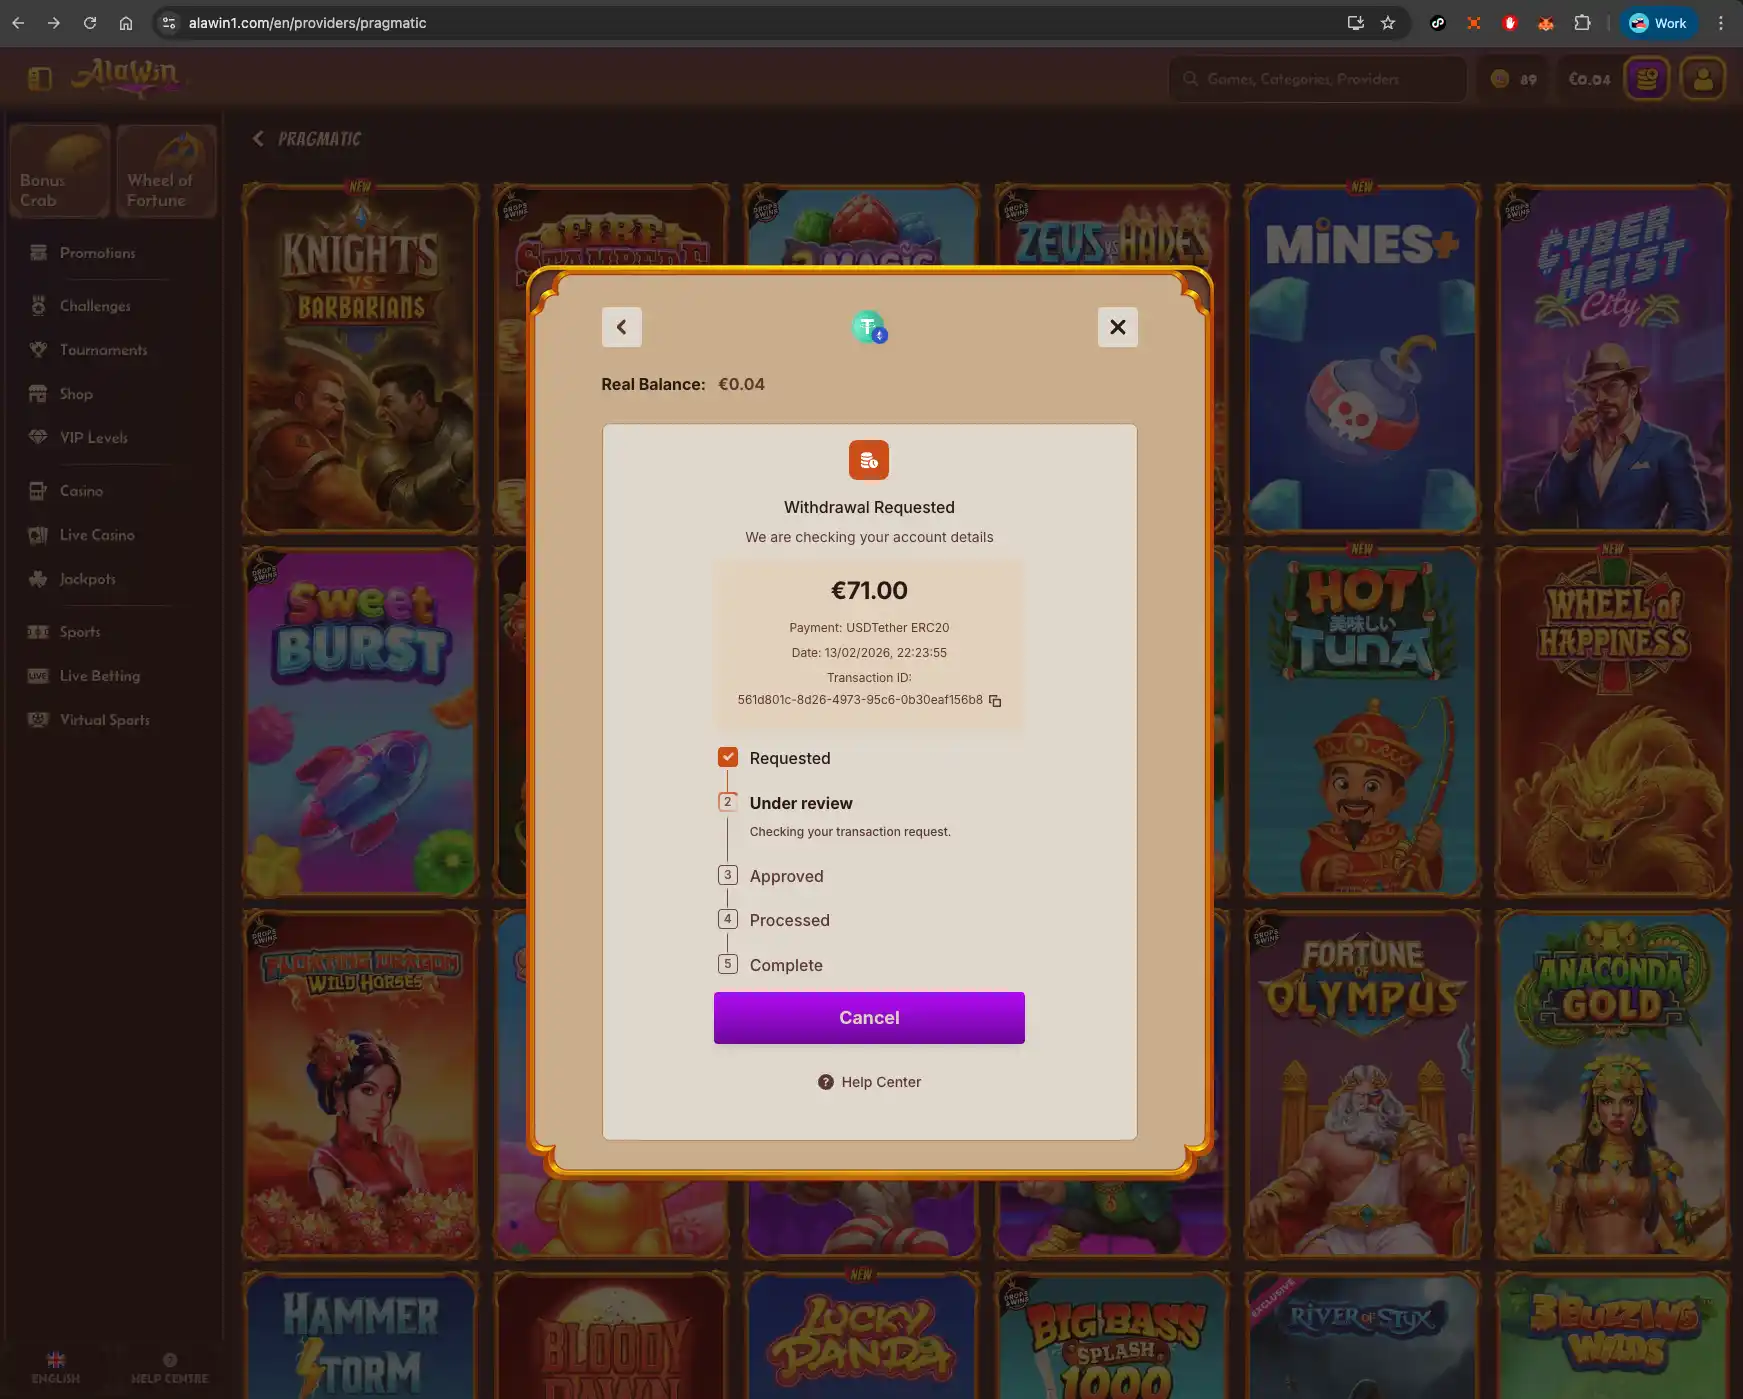Open the Wheel of Happiness game
Screen dimensions: 1743x1399
pos(1612,721)
